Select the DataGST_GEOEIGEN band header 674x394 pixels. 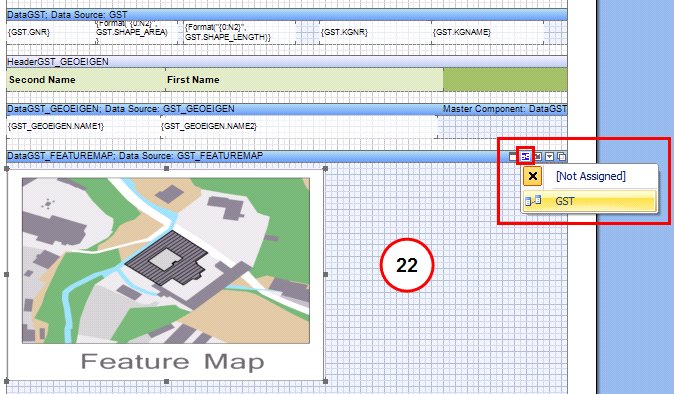(x=287, y=109)
